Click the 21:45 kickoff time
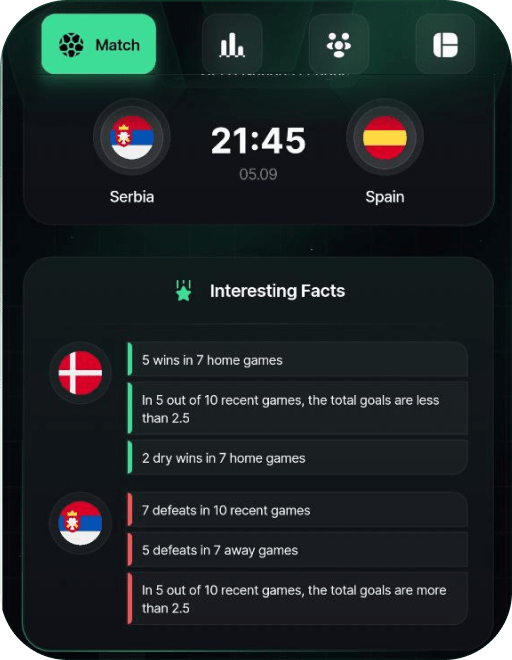This screenshot has width=512, height=660. pos(258,141)
